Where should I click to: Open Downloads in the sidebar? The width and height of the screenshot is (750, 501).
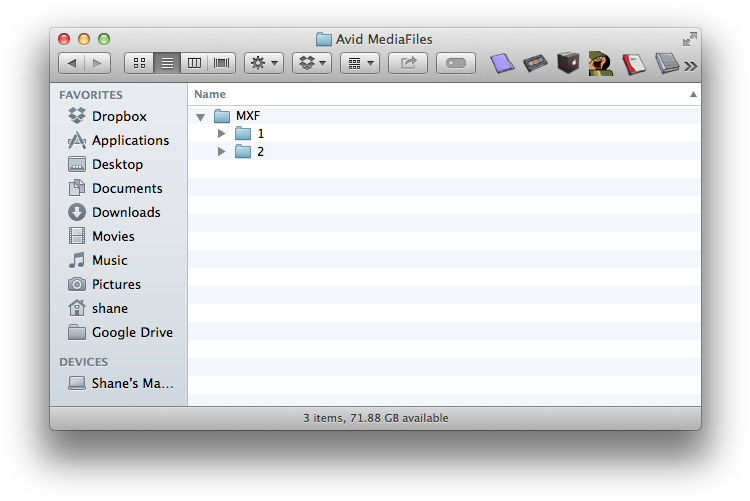coord(119,212)
